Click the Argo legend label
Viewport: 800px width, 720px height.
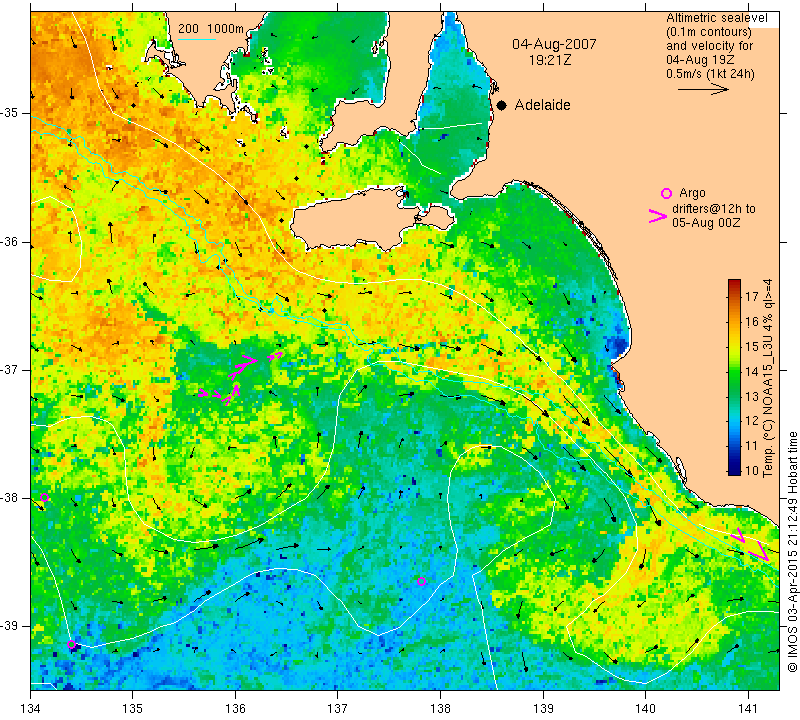click(692, 193)
